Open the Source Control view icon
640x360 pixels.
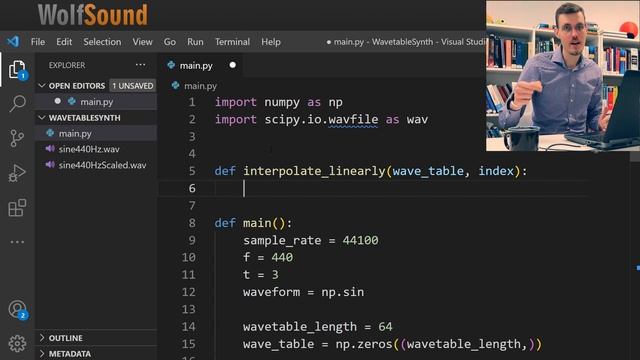click(x=17, y=139)
